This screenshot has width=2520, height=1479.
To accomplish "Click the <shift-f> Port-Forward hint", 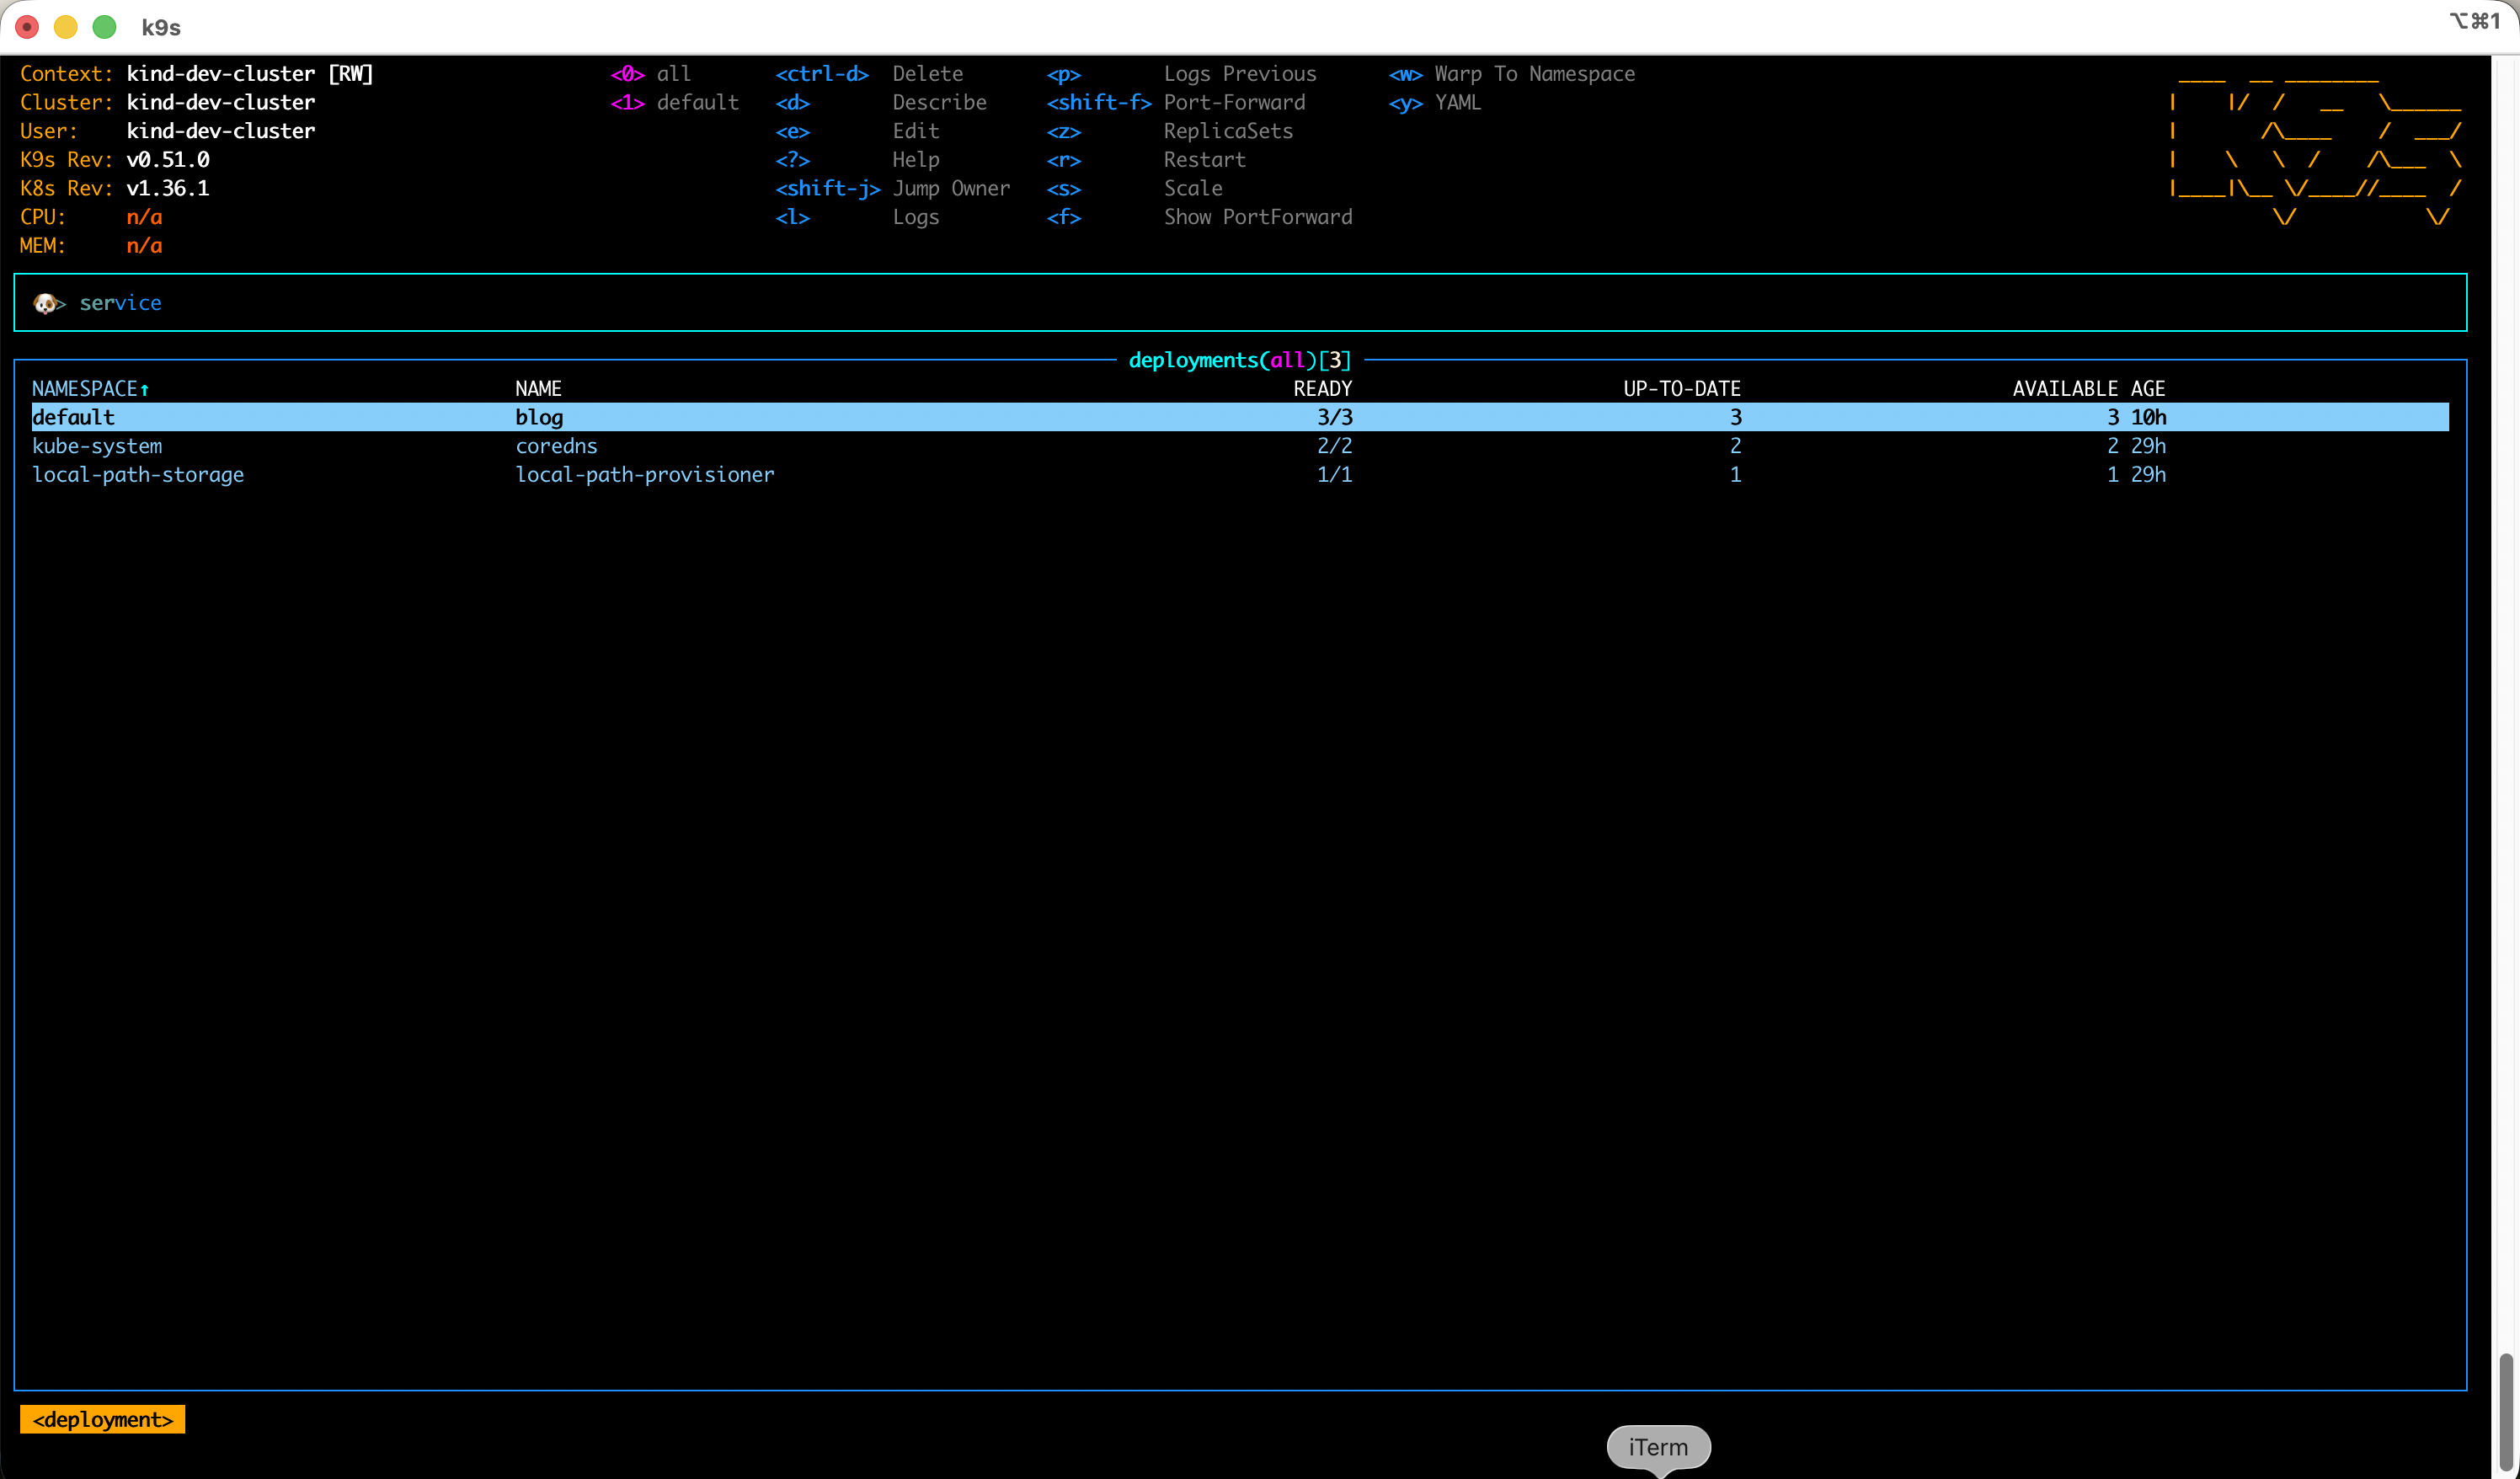I will coord(1176,102).
